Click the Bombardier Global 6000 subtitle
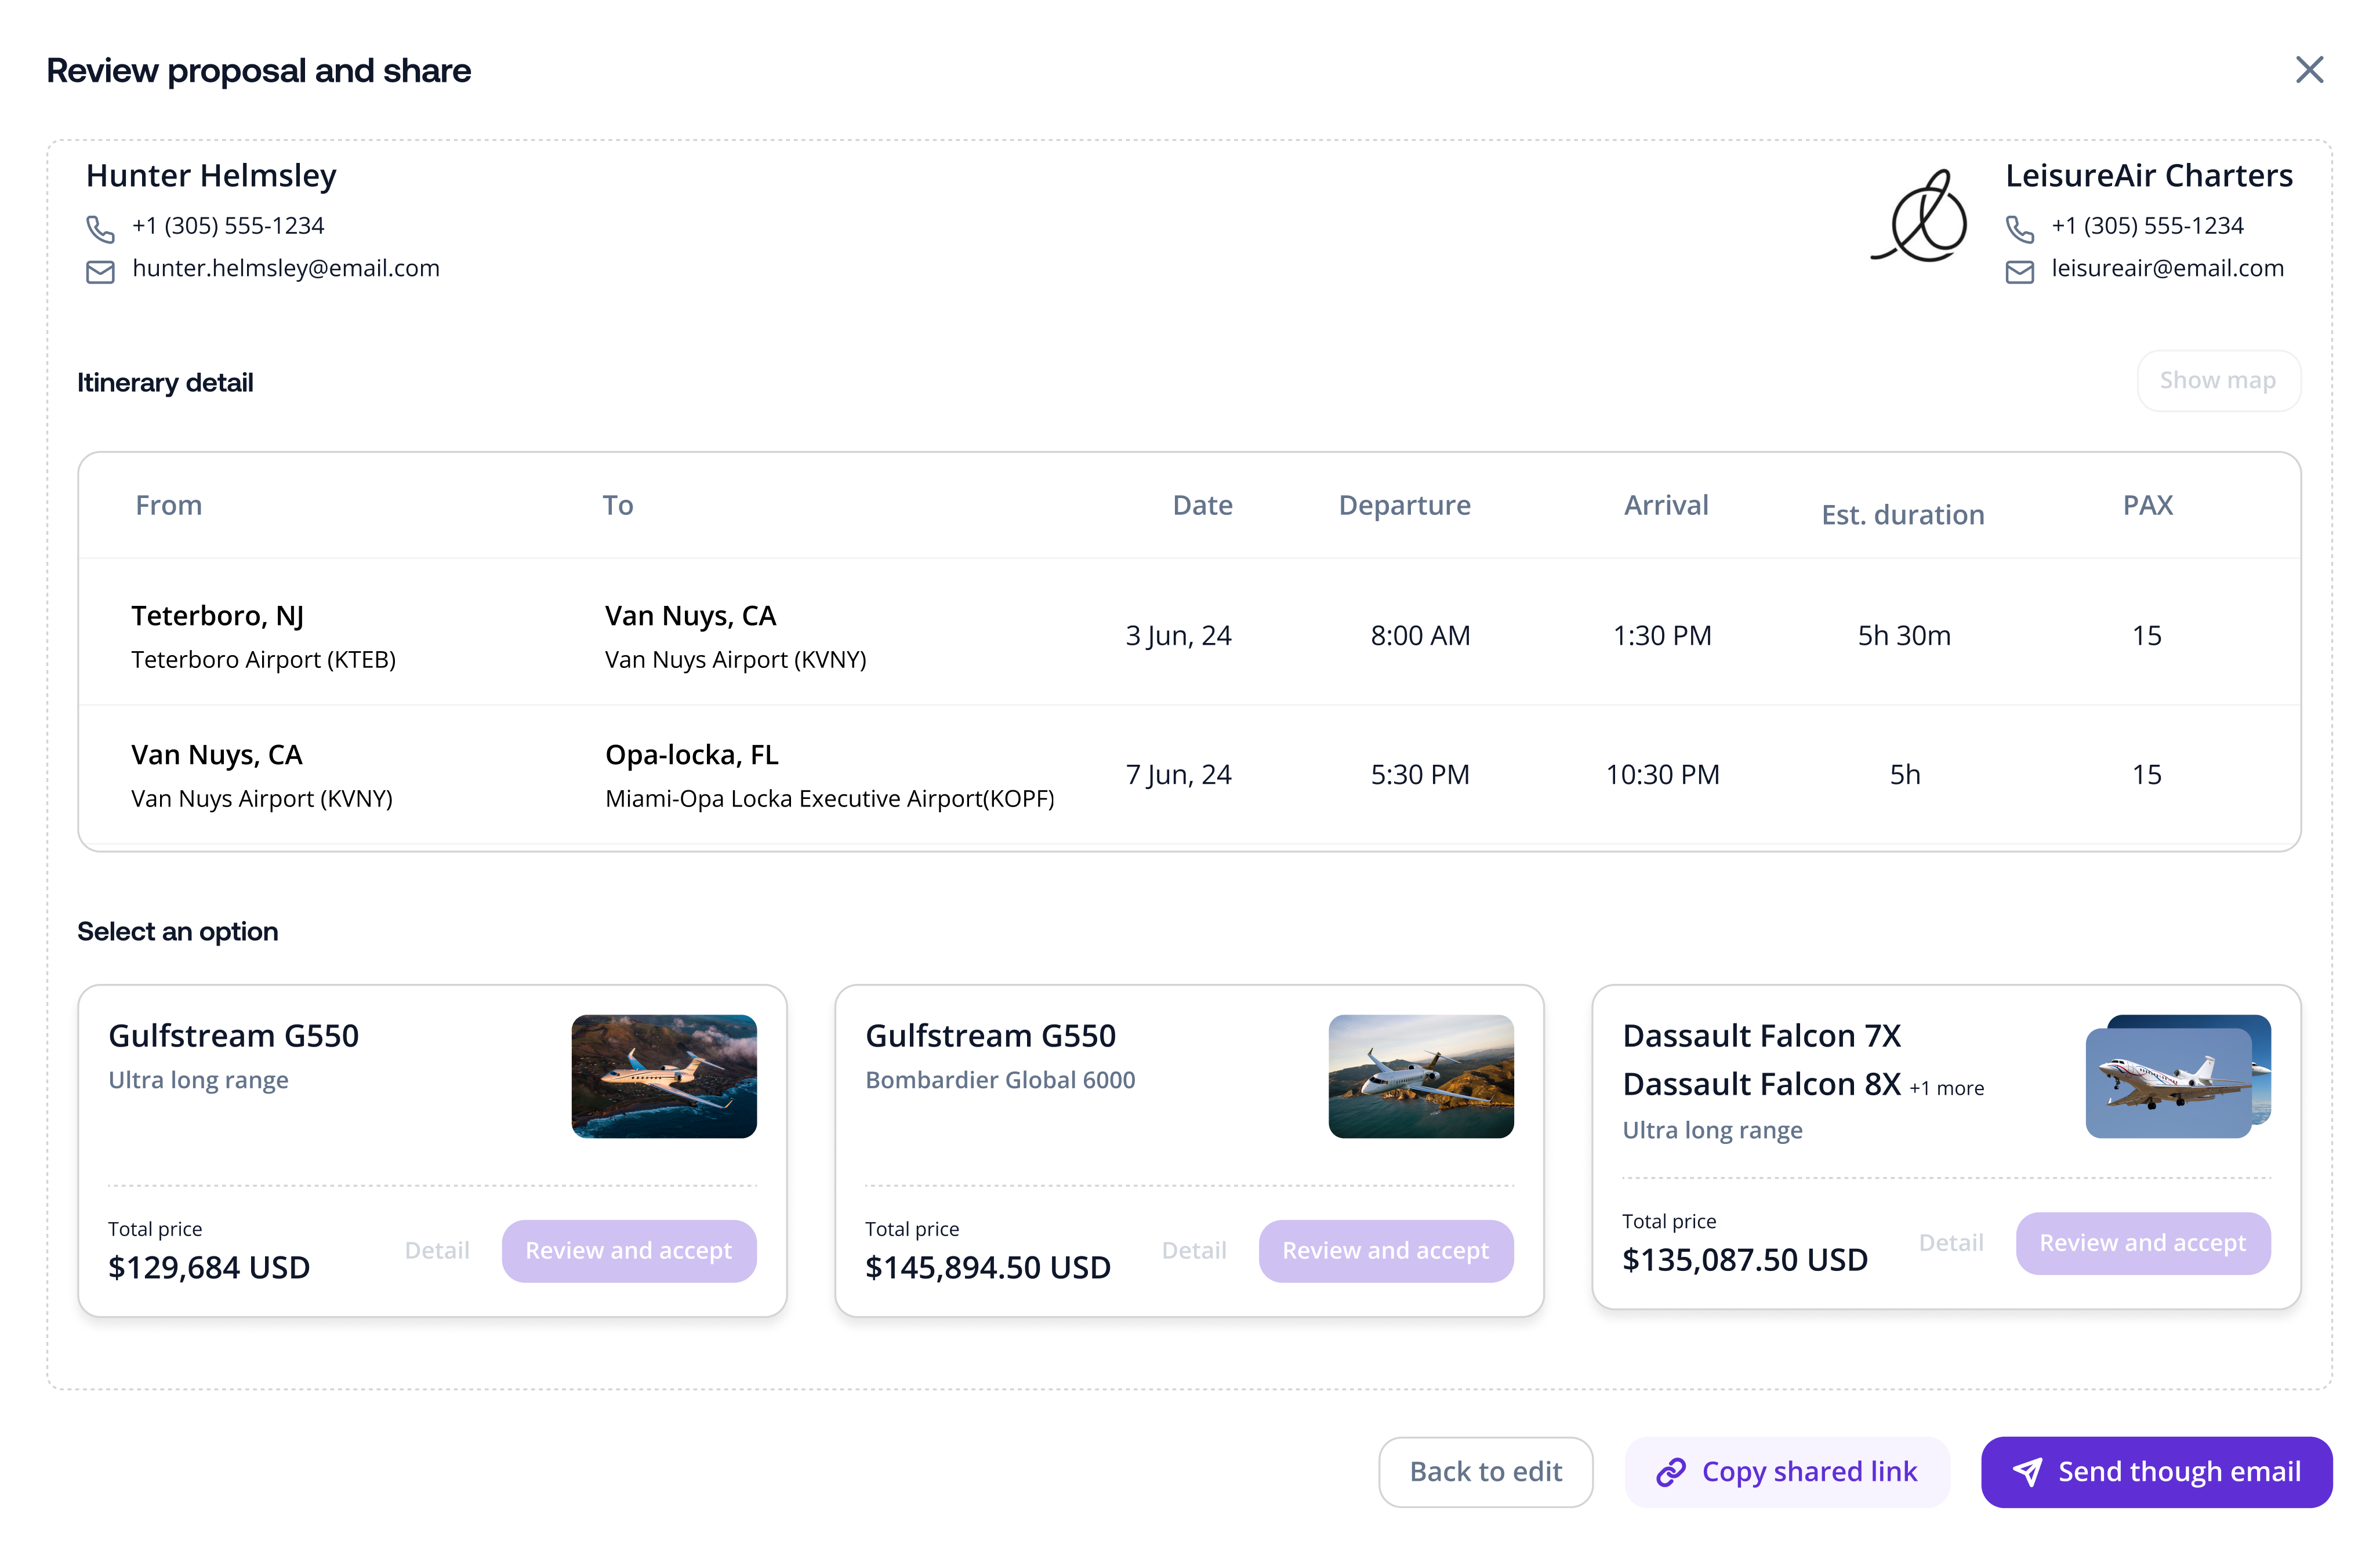 tap(1000, 1080)
